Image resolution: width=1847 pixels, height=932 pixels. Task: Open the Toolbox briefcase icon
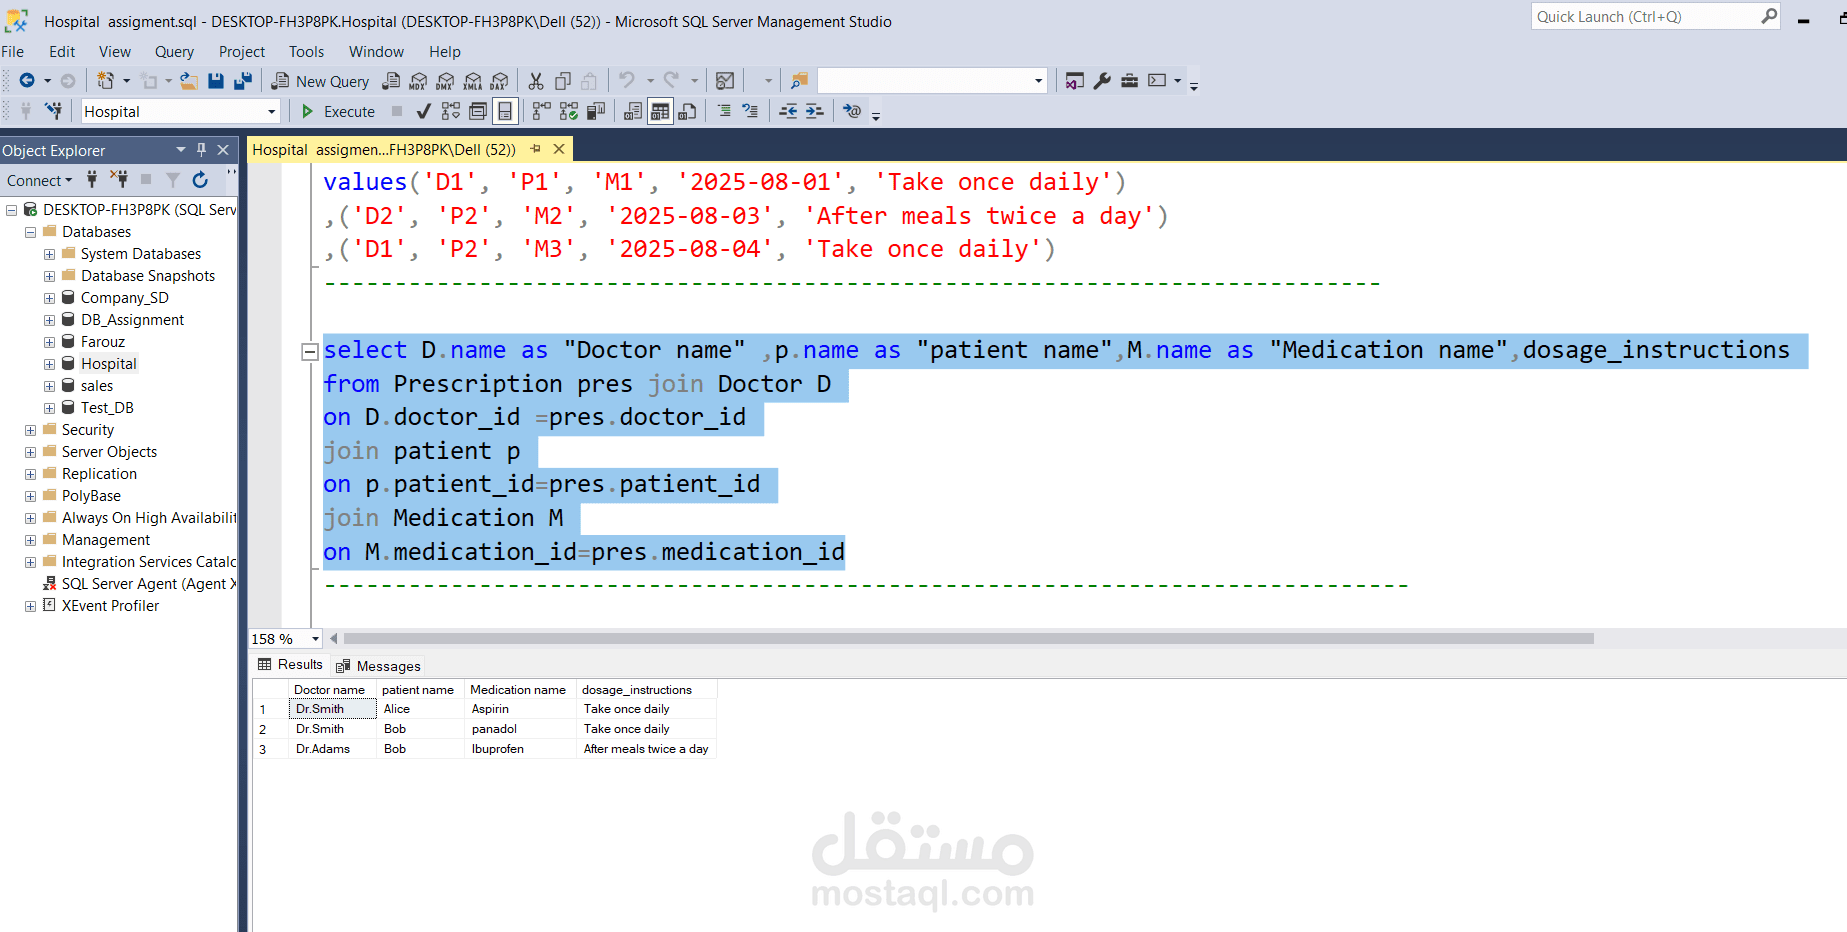point(1129,81)
